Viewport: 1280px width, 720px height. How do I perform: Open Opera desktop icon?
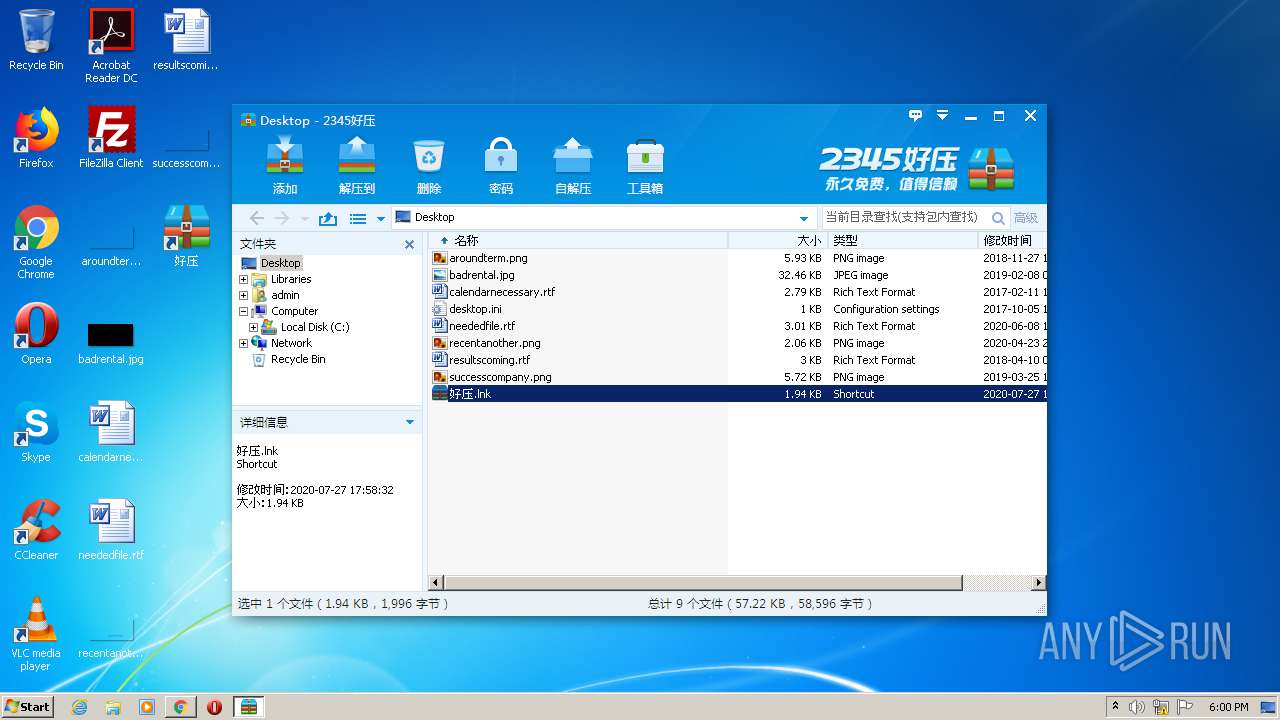tap(36, 334)
